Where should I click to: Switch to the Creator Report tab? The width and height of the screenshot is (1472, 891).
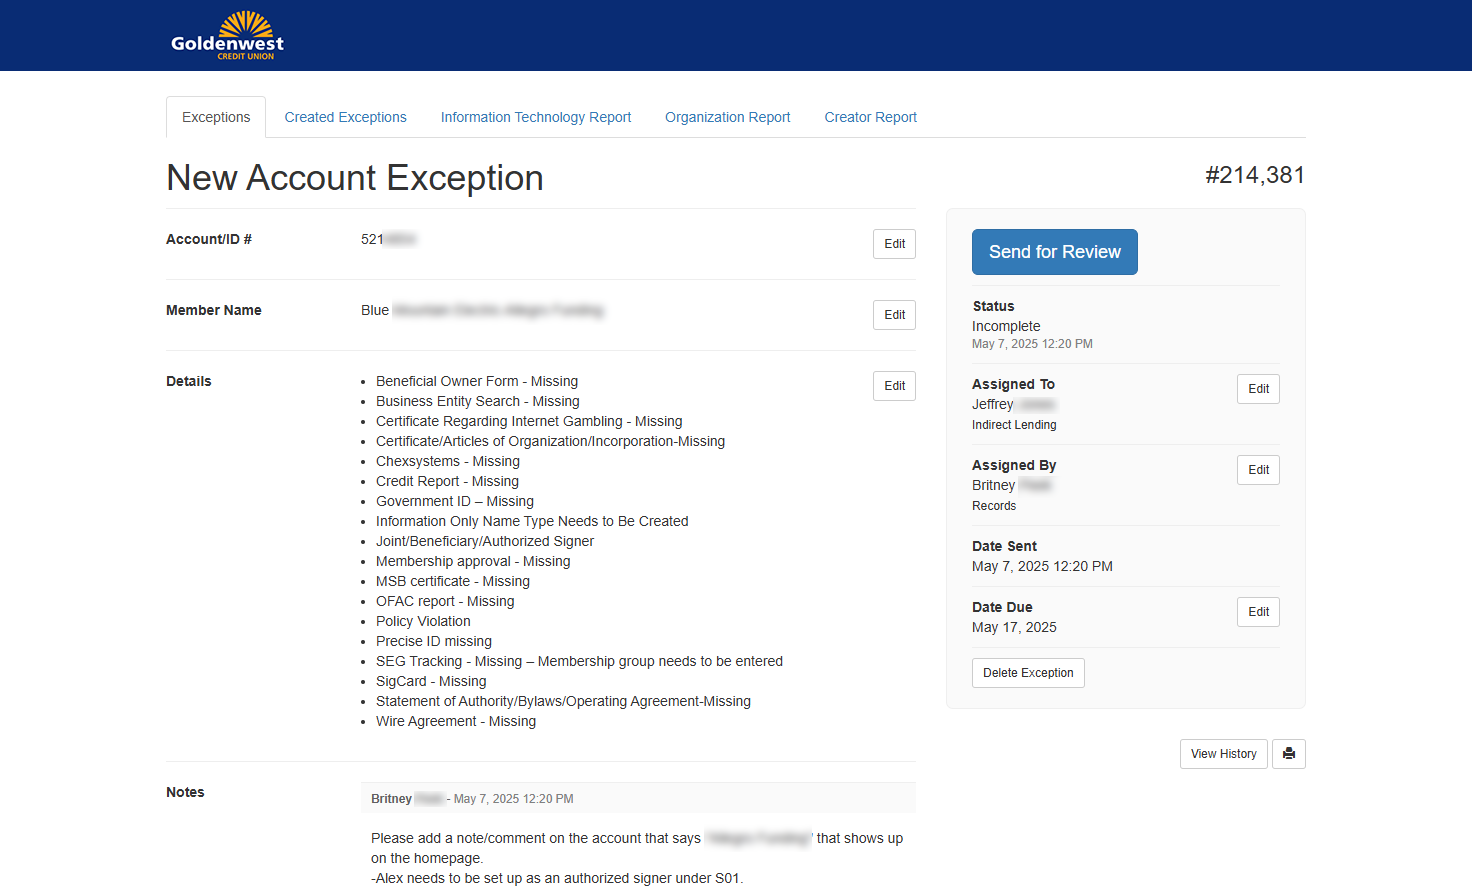[870, 117]
